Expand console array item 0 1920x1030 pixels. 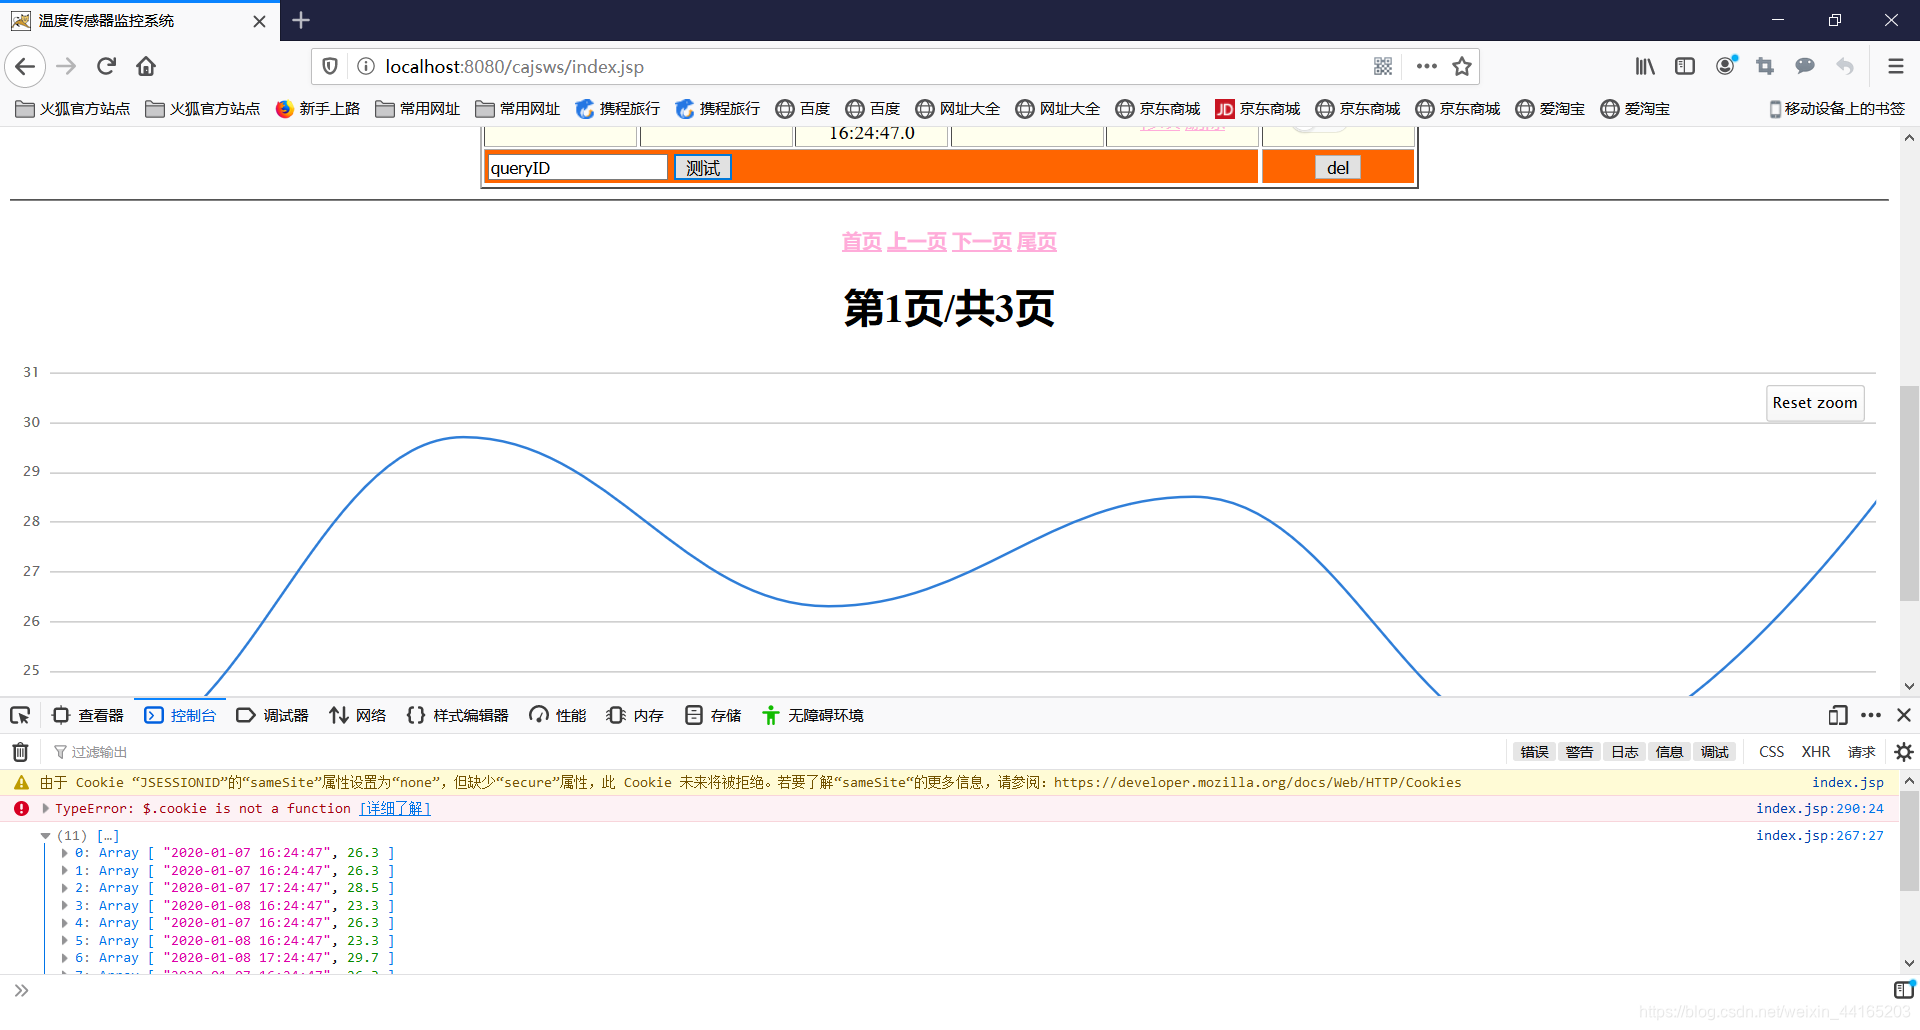64,852
